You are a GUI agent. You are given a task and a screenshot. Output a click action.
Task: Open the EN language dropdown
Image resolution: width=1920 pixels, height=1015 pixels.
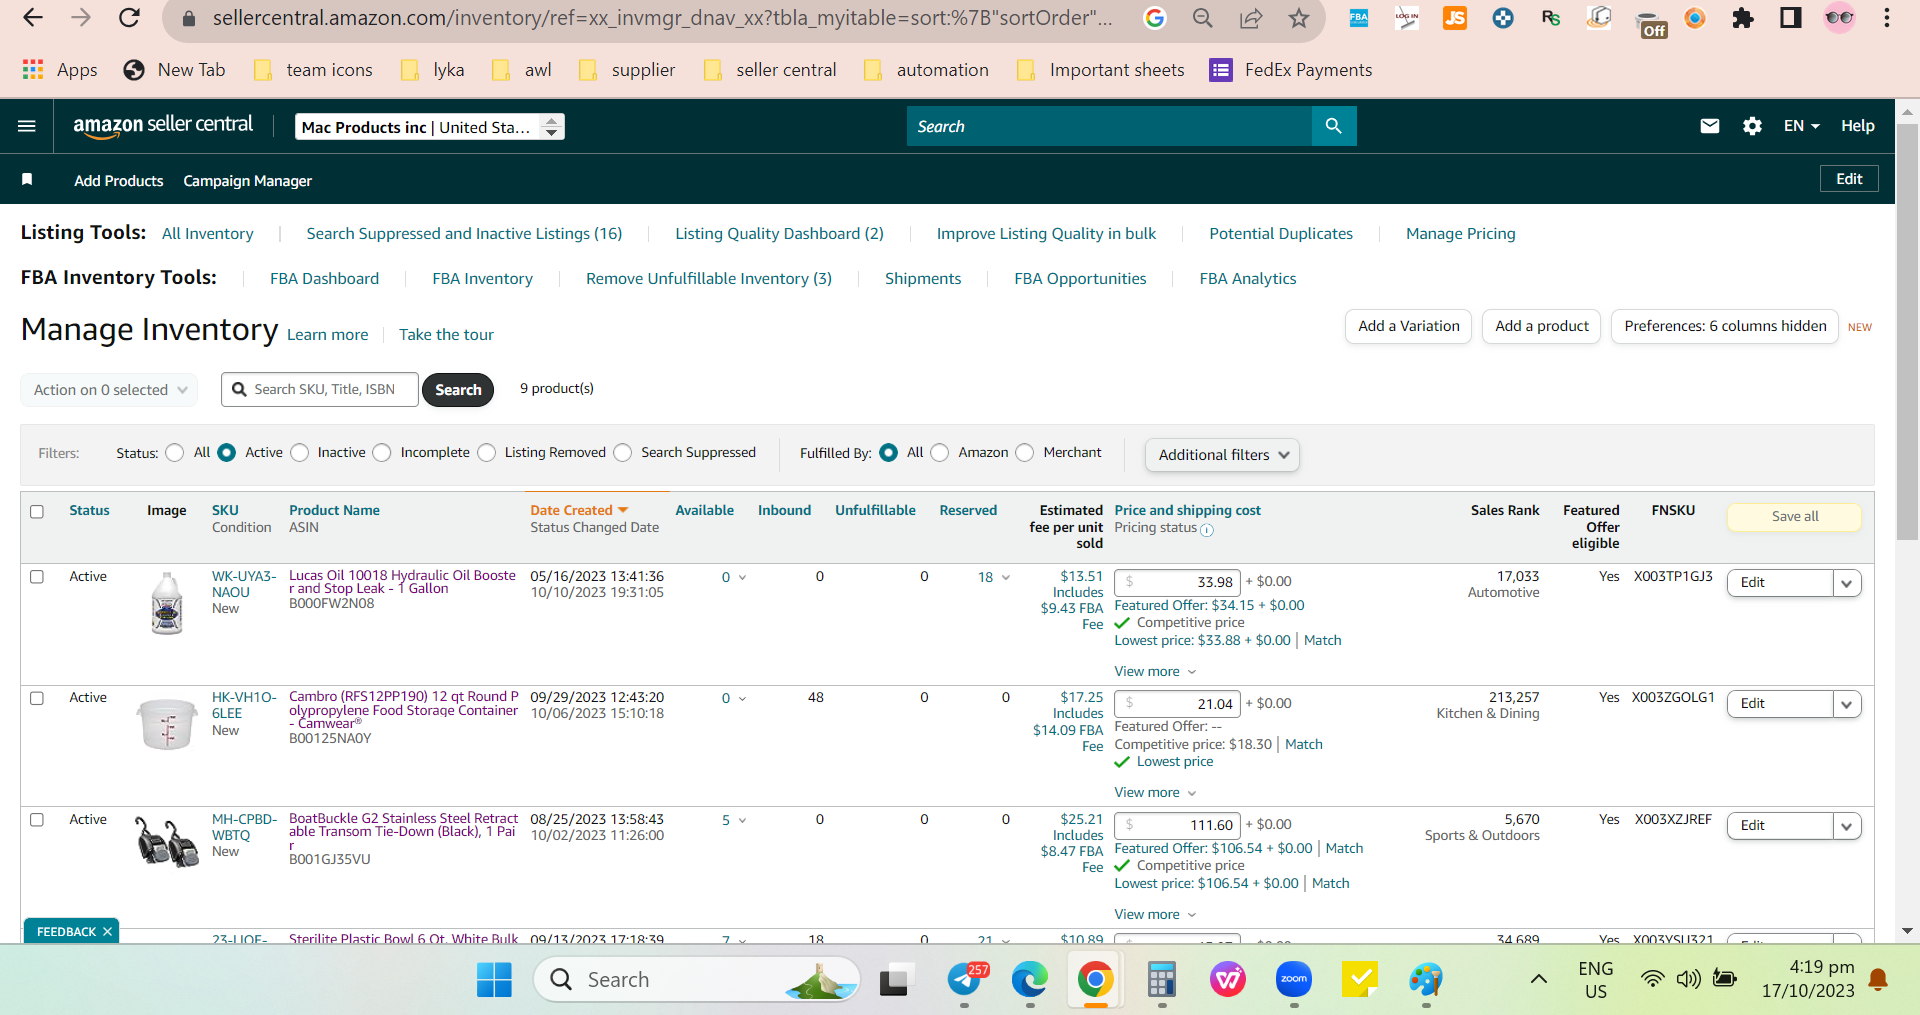click(x=1801, y=126)
